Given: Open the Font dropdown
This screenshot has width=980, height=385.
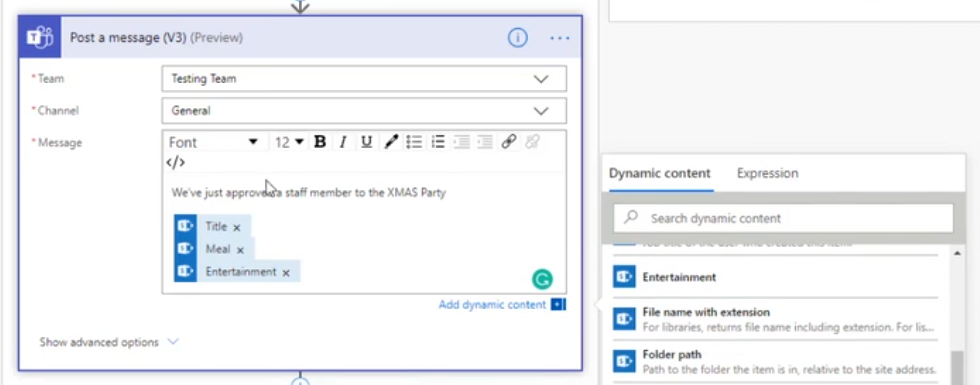Looking at the screenshot, I should pyautogui.click(x=213, y=142).
